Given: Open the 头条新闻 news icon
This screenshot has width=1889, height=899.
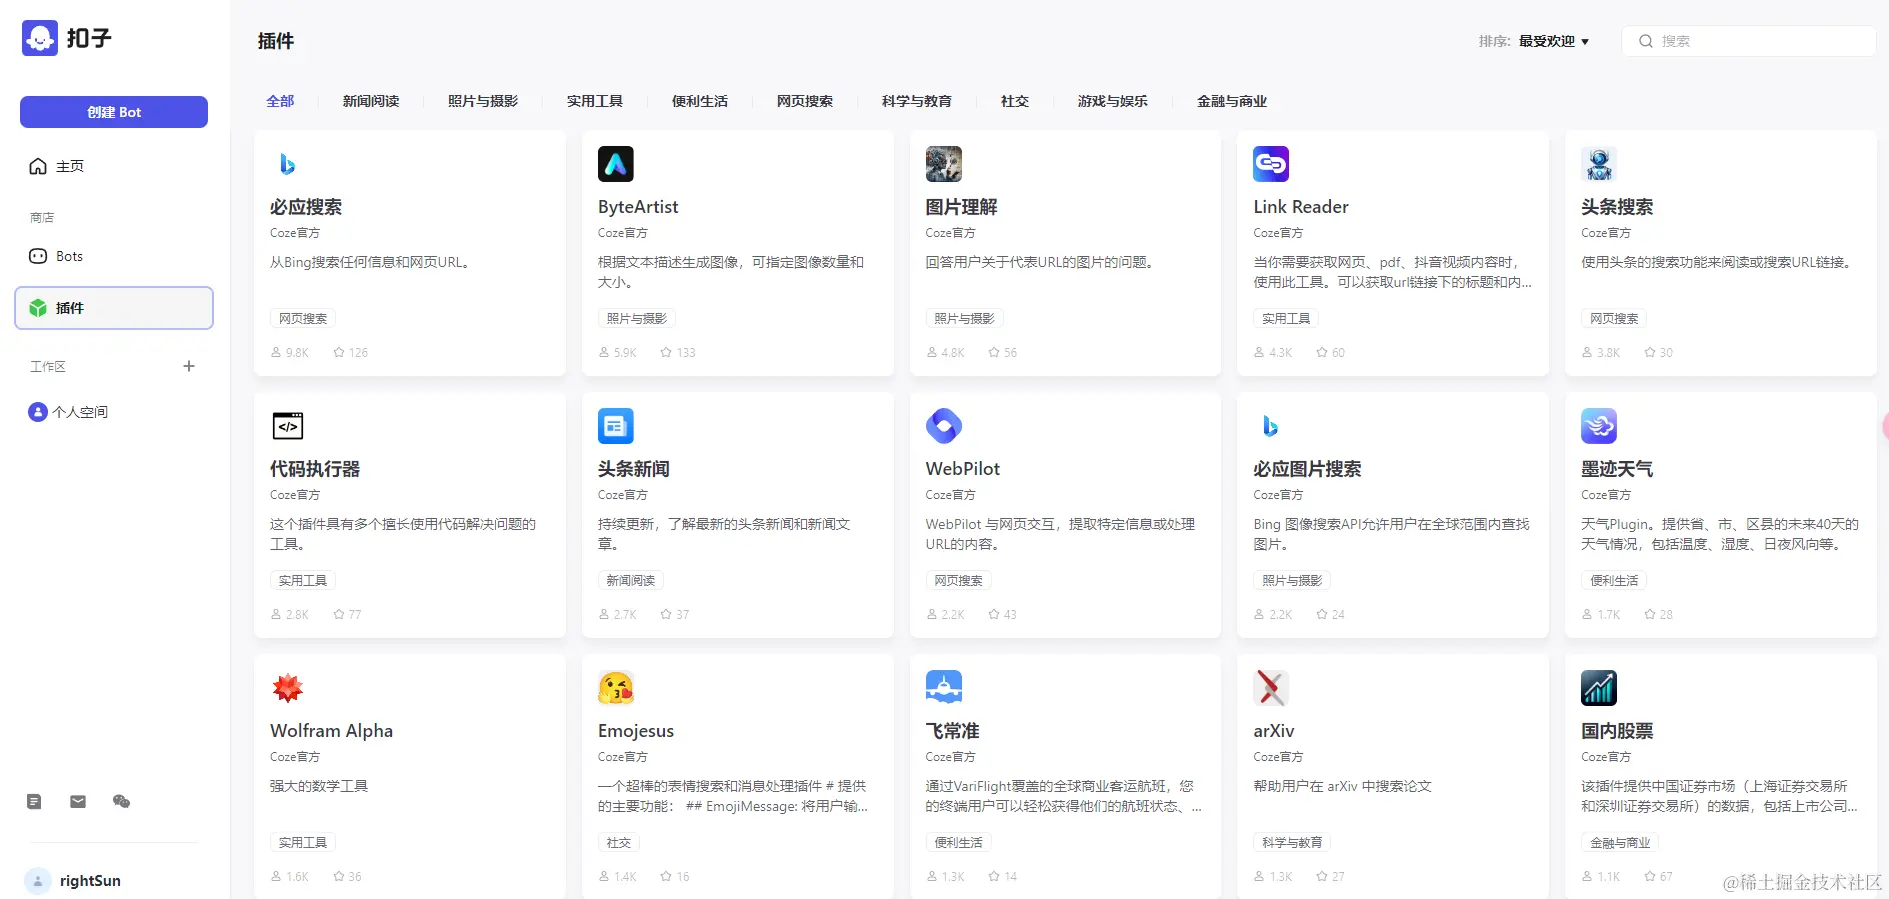Looking at the screenshot, I should [616, 426].
